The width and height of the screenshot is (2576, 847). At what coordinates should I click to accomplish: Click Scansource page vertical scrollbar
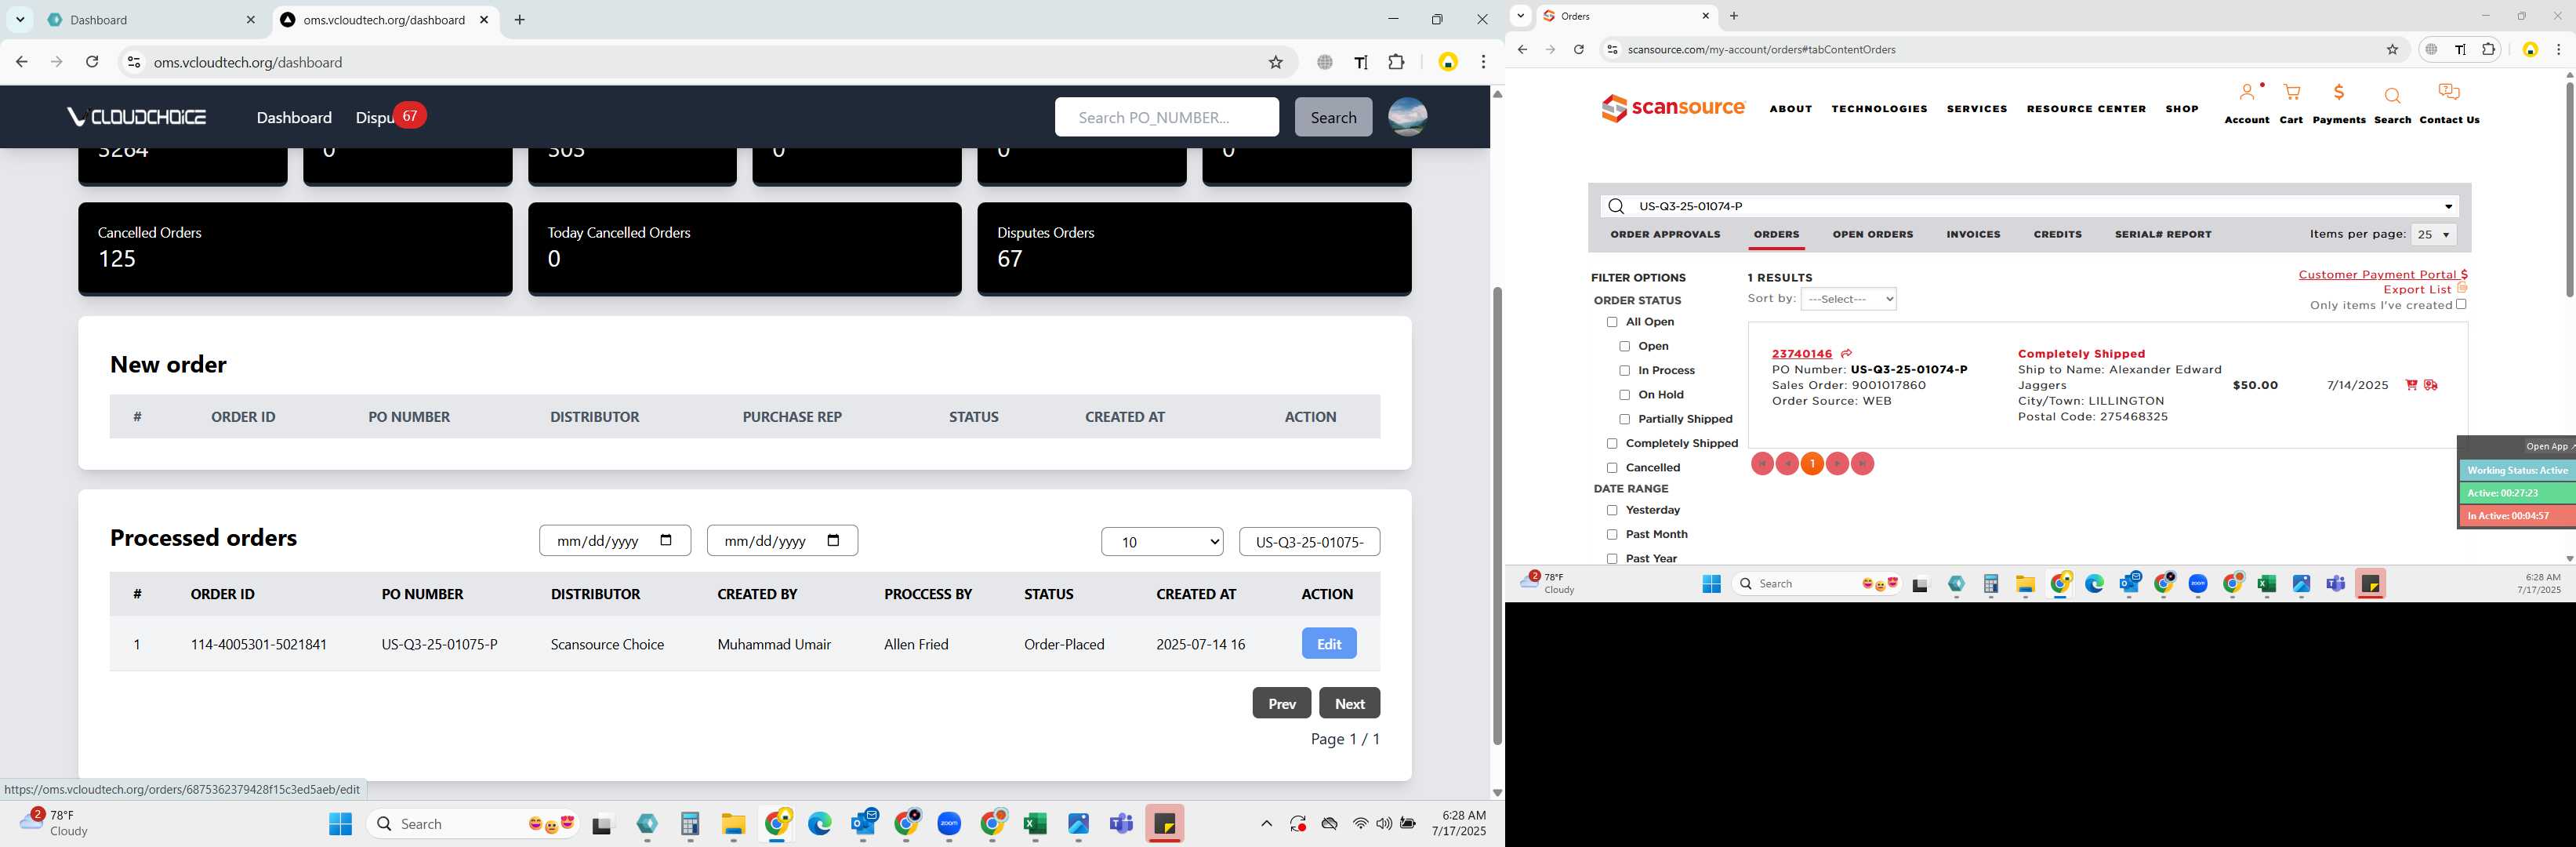coord(2569,190)
